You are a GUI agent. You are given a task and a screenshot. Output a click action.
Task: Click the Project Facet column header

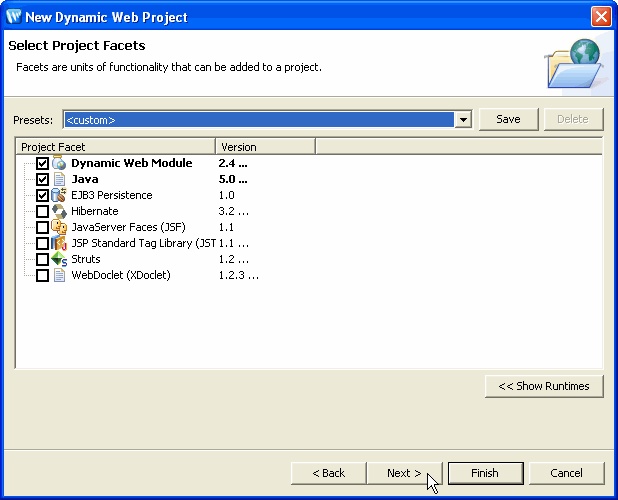[116, 147]
